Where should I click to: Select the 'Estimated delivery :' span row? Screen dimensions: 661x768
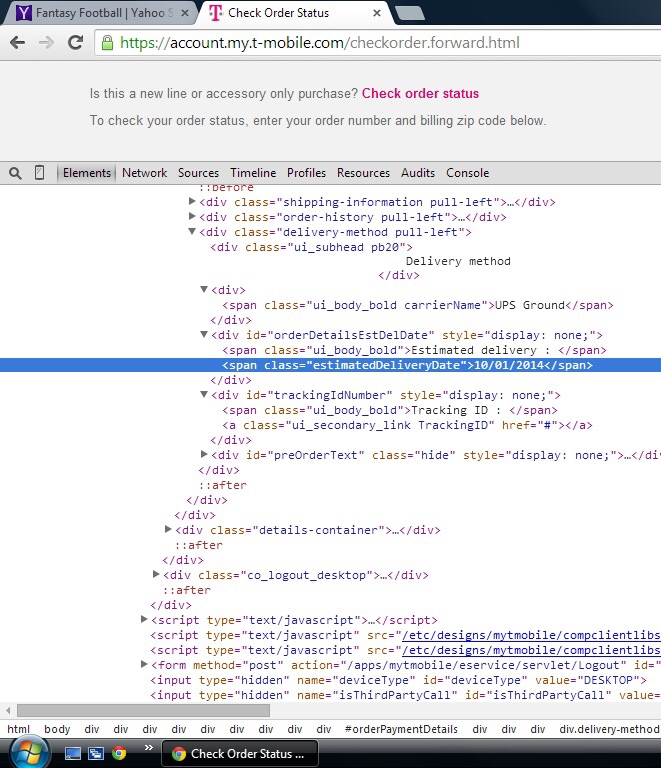[414, 351]
